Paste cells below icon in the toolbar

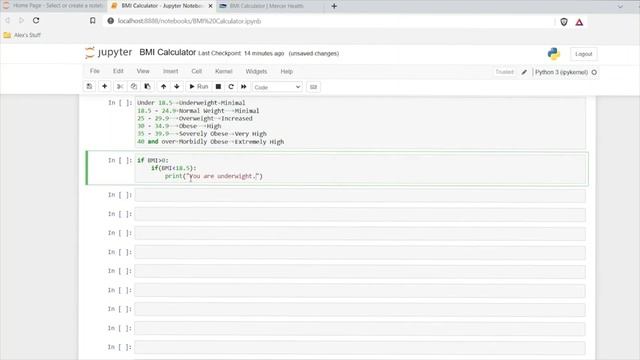(147, 87)
